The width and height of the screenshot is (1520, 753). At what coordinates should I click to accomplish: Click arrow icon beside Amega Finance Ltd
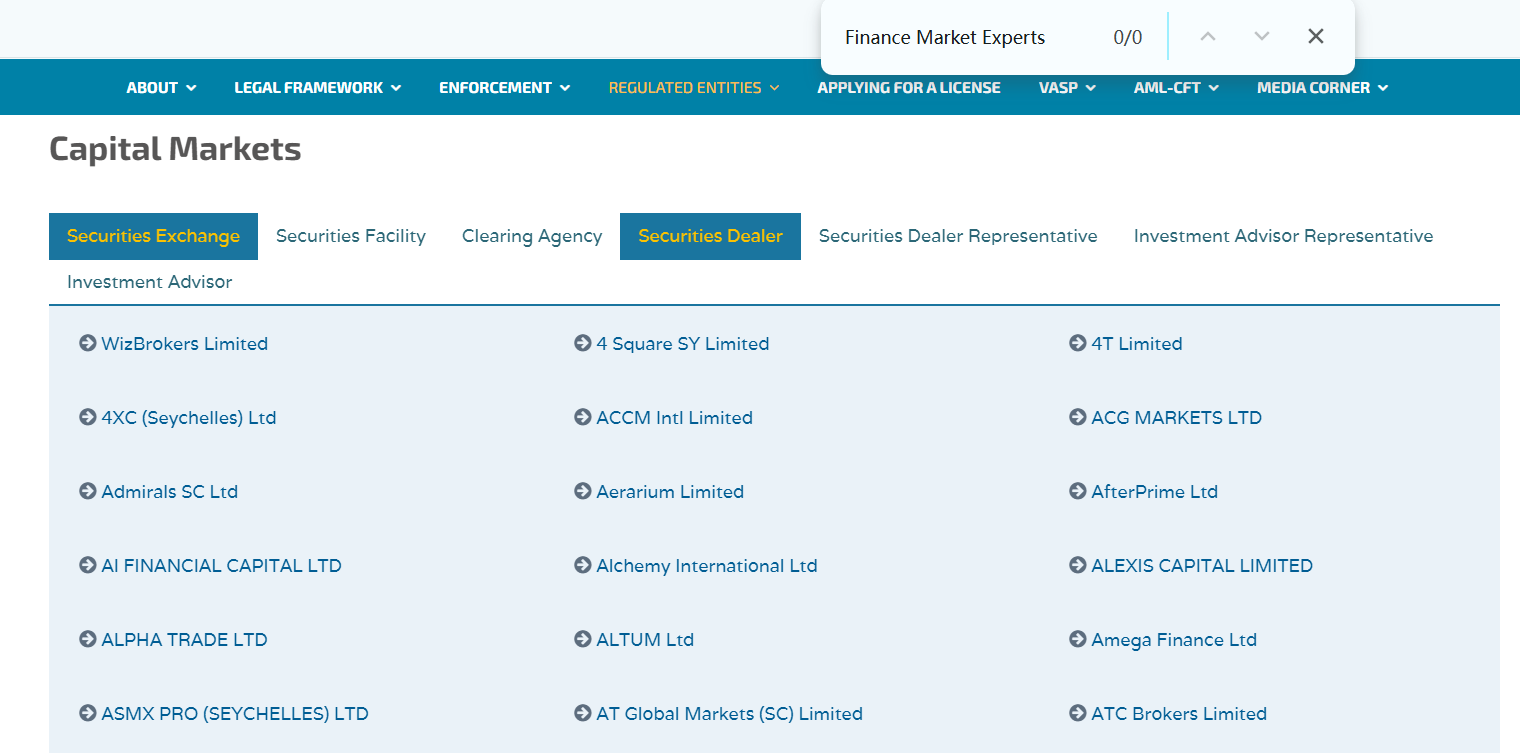[1078, 639]
